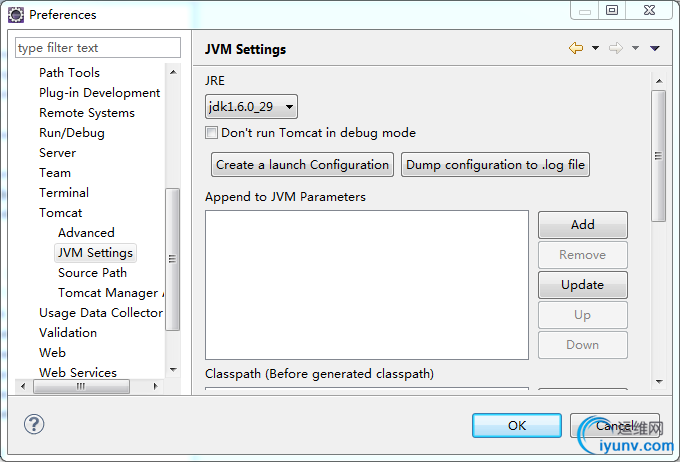The image size is (680, 462).
Task: Click tree horizontal scroll left arrow
Action: [x=23, y=386]
